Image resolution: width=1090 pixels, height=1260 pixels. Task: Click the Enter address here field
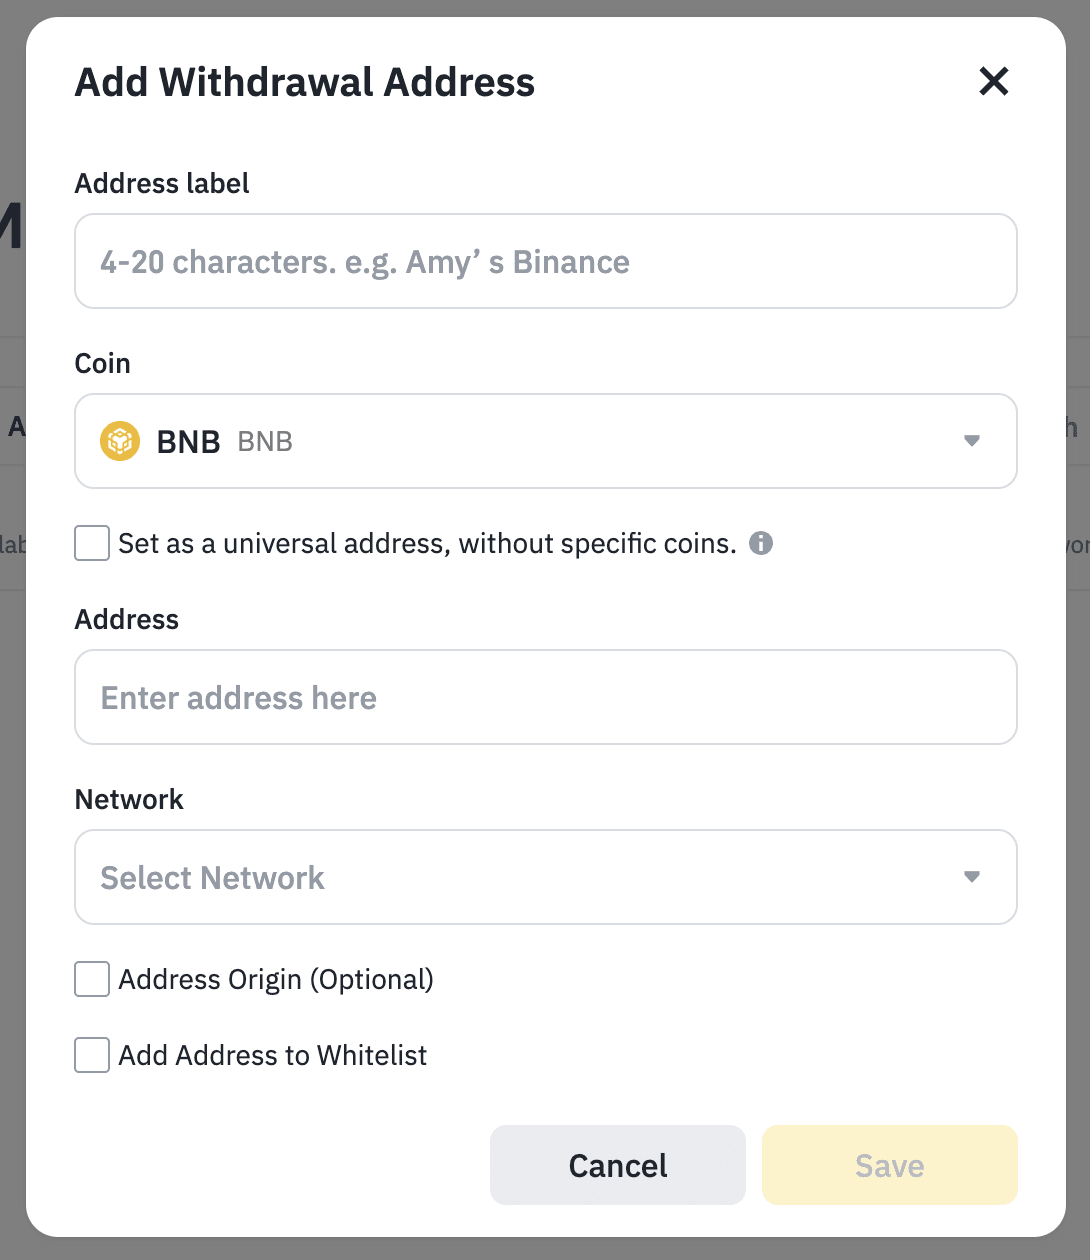click(545, 698)
